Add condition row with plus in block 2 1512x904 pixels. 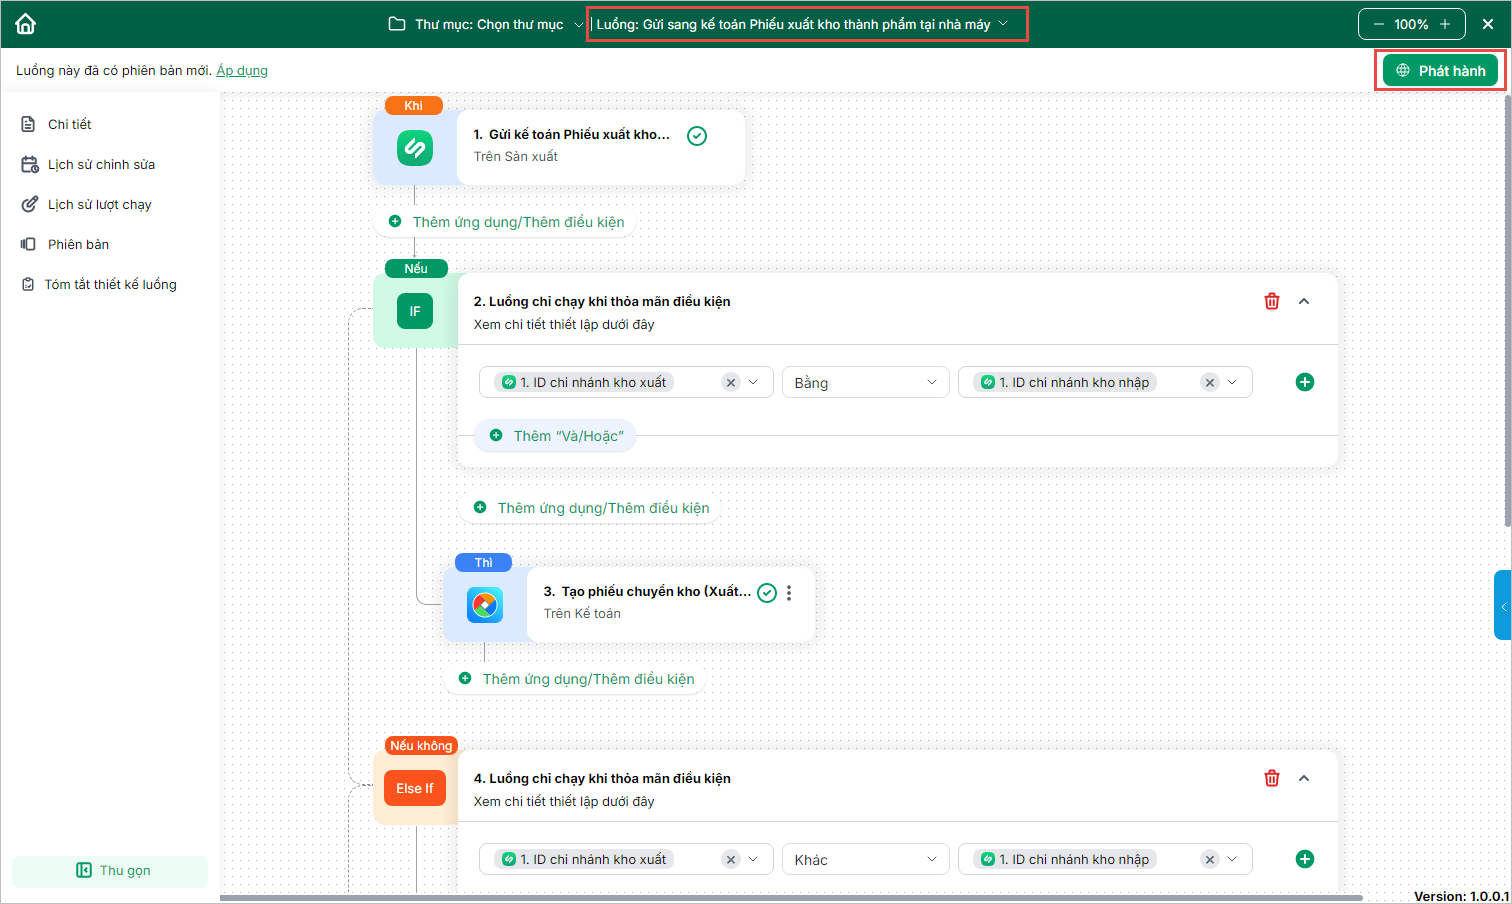1305,382
